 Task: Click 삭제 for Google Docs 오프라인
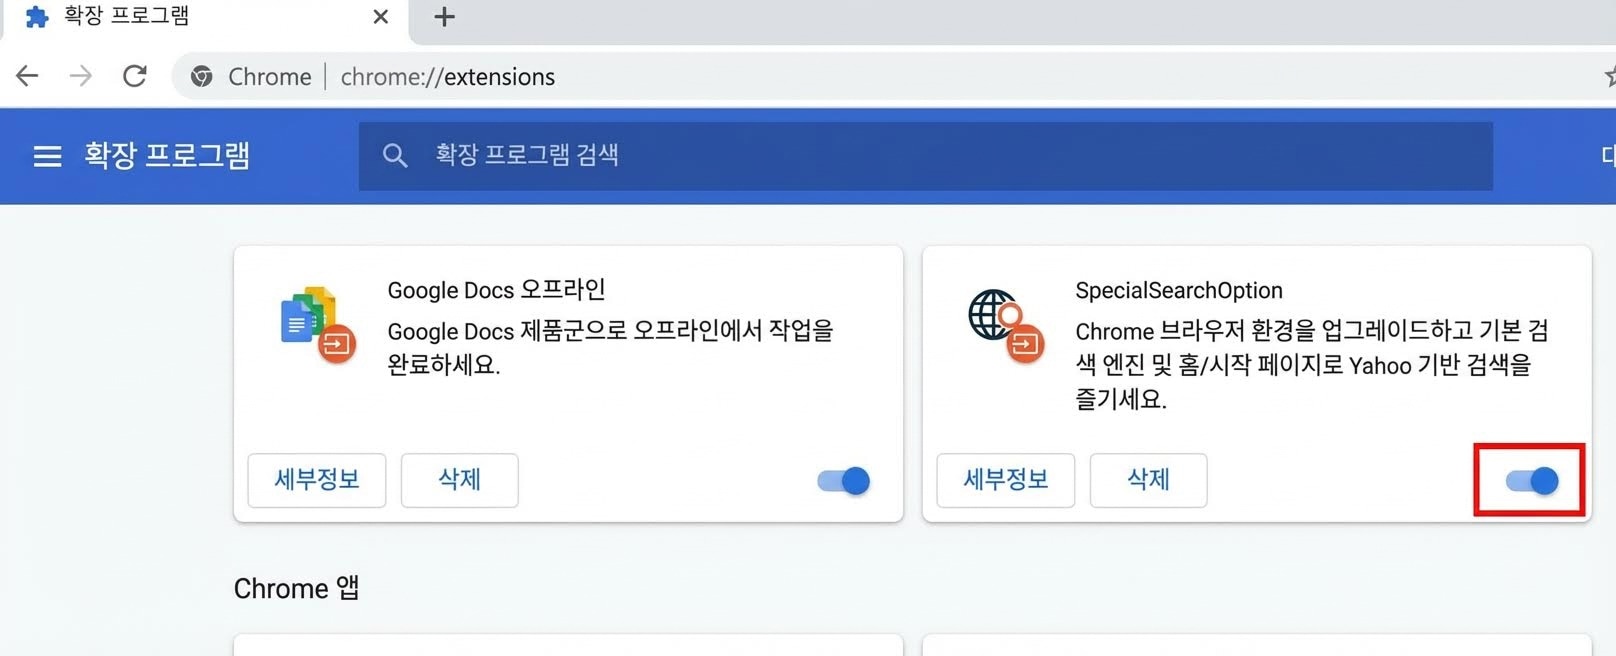point(460,480)
